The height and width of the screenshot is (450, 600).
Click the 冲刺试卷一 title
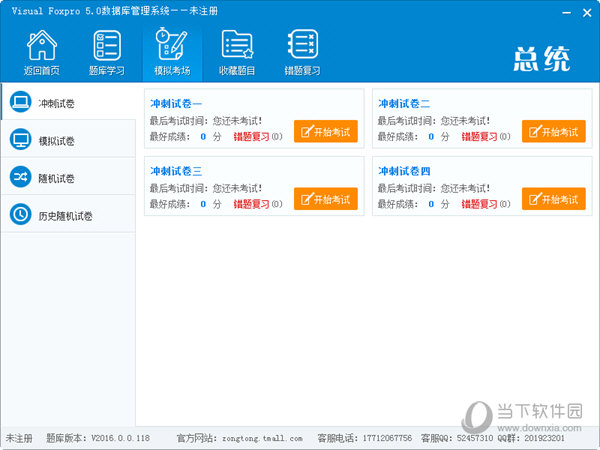[x=176, y=104]
